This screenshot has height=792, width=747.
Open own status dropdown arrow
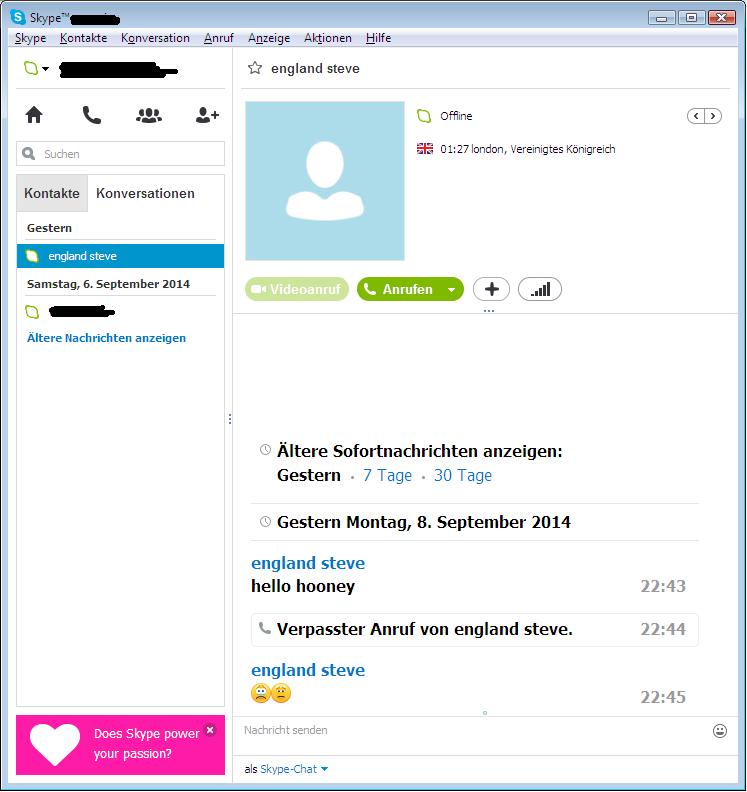coord(45,69)
